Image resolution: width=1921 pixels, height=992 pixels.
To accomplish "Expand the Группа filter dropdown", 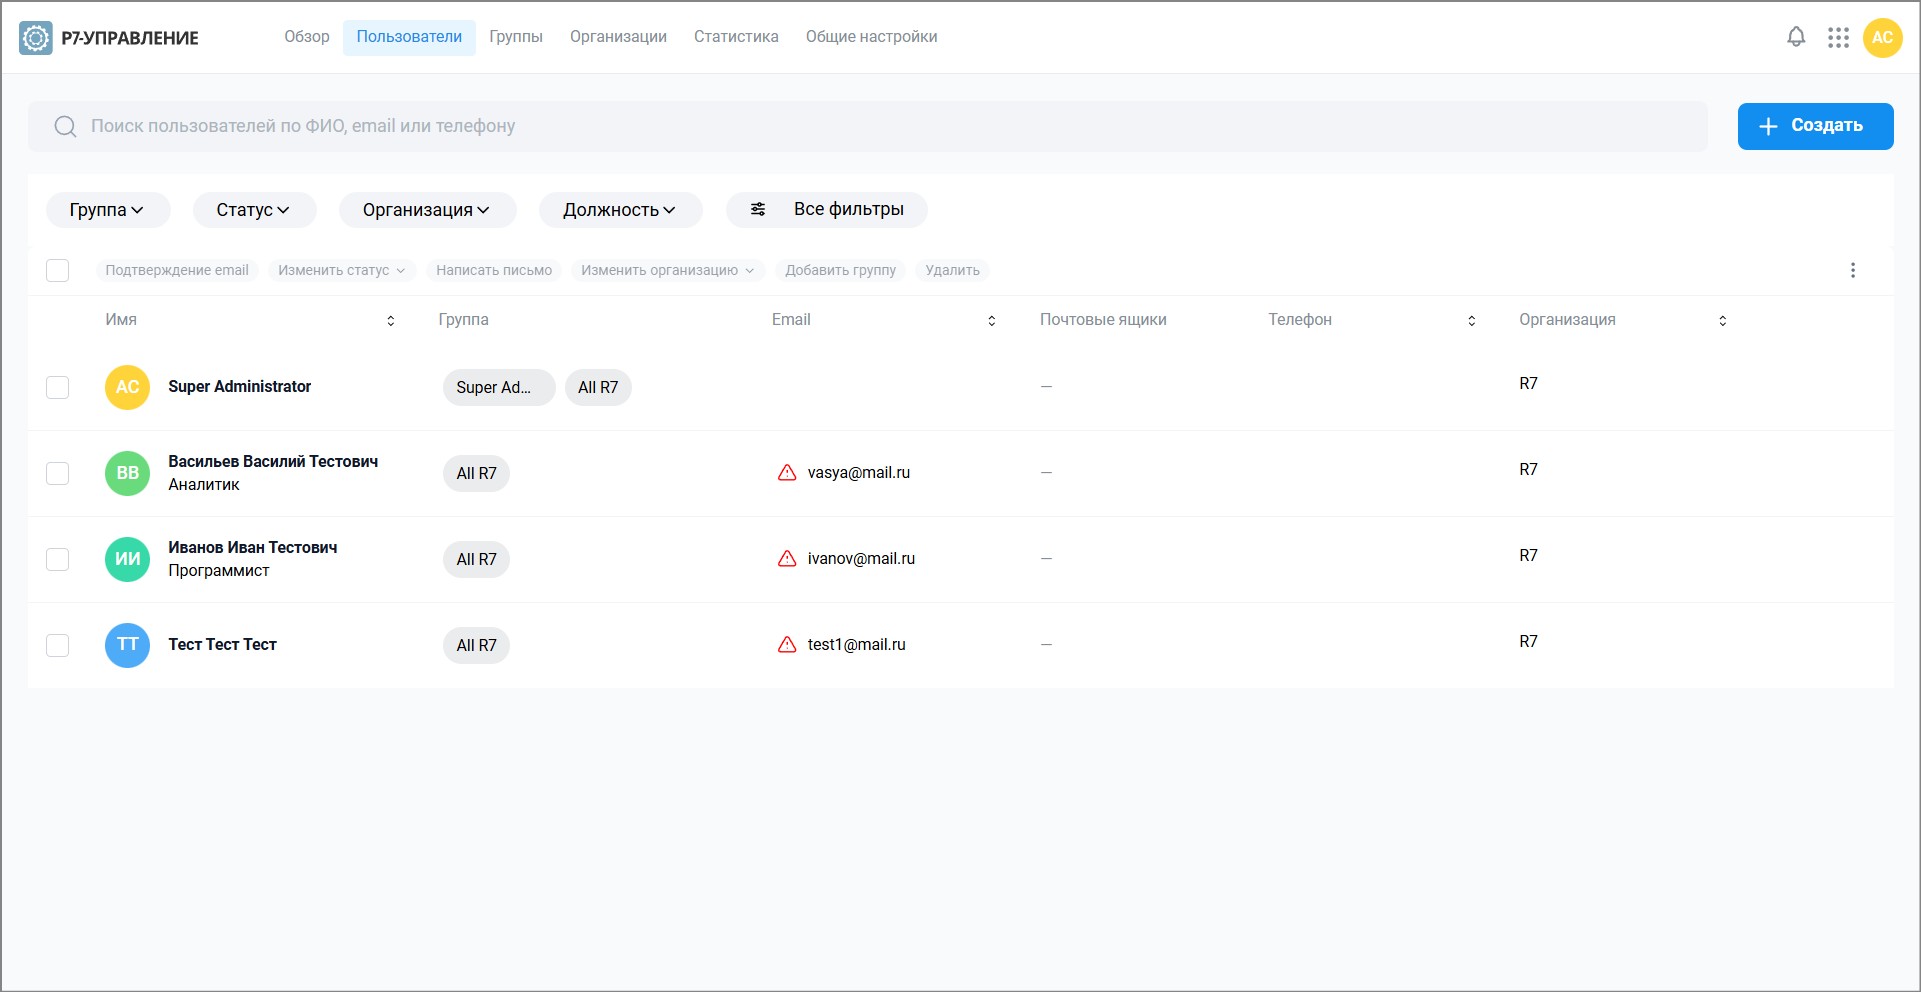I will [108, 210].
